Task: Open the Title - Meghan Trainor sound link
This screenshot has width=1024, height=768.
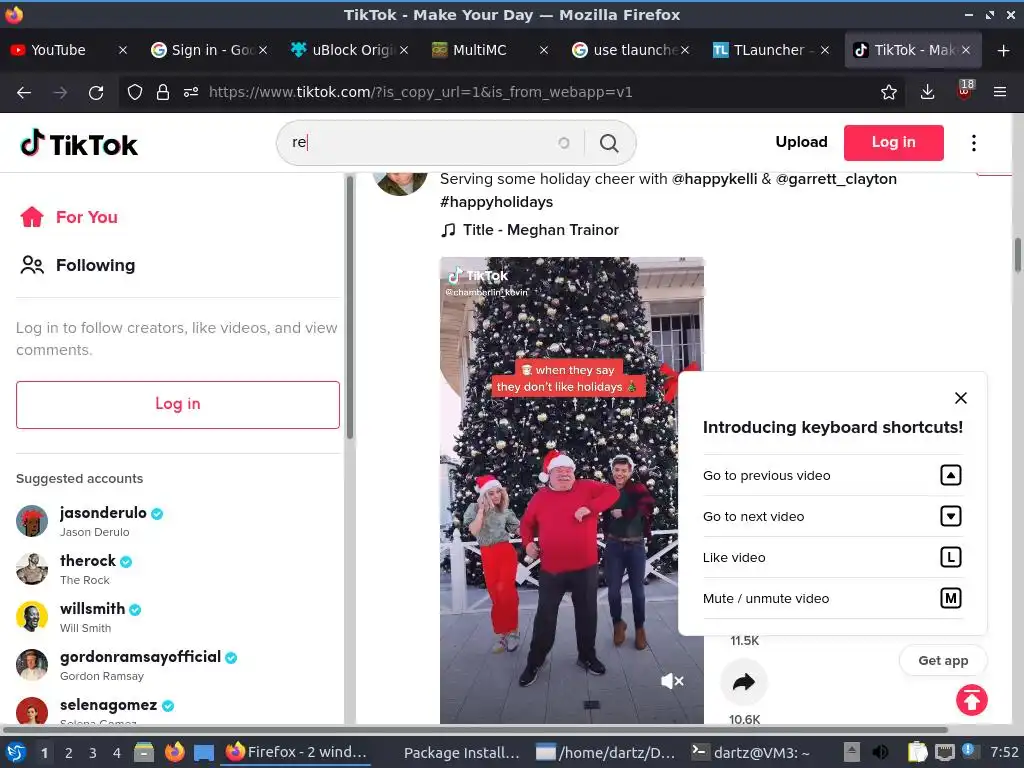Action: [x=530, y=230]
